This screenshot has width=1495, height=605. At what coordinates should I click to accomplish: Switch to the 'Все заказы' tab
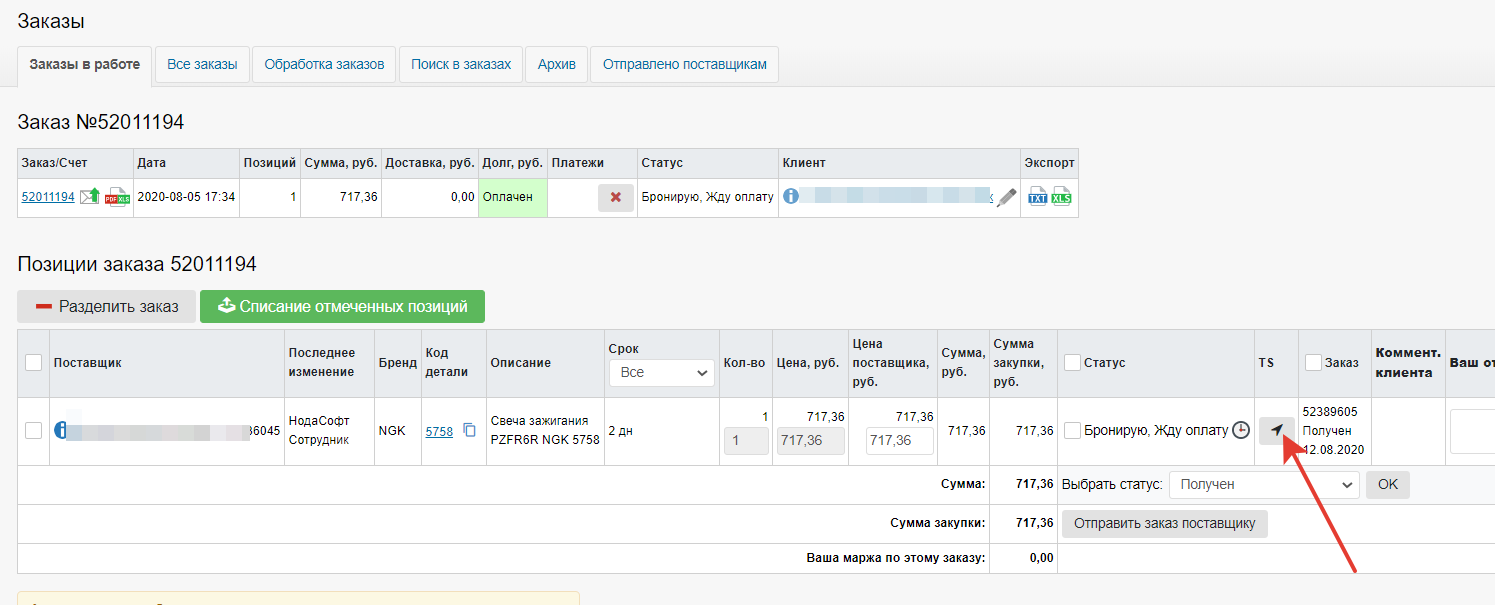coord(202,64)
